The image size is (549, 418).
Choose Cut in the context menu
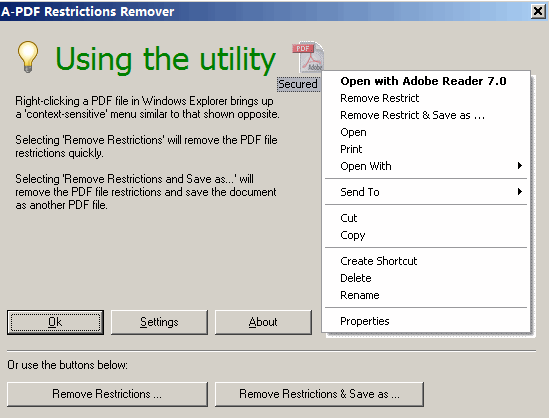[426, 218]
